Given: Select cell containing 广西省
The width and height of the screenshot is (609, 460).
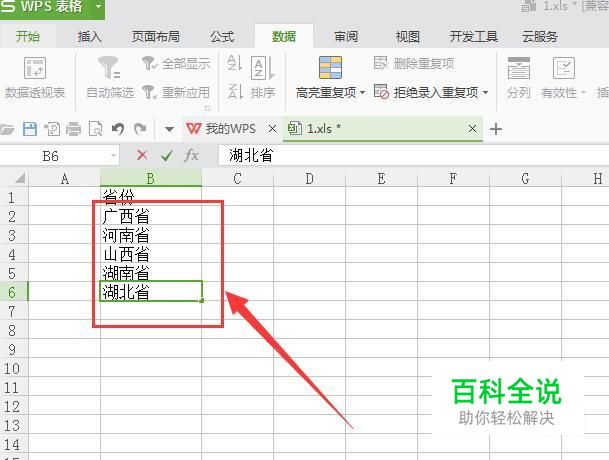Looking at the screenshot, I should coord(151,216).
